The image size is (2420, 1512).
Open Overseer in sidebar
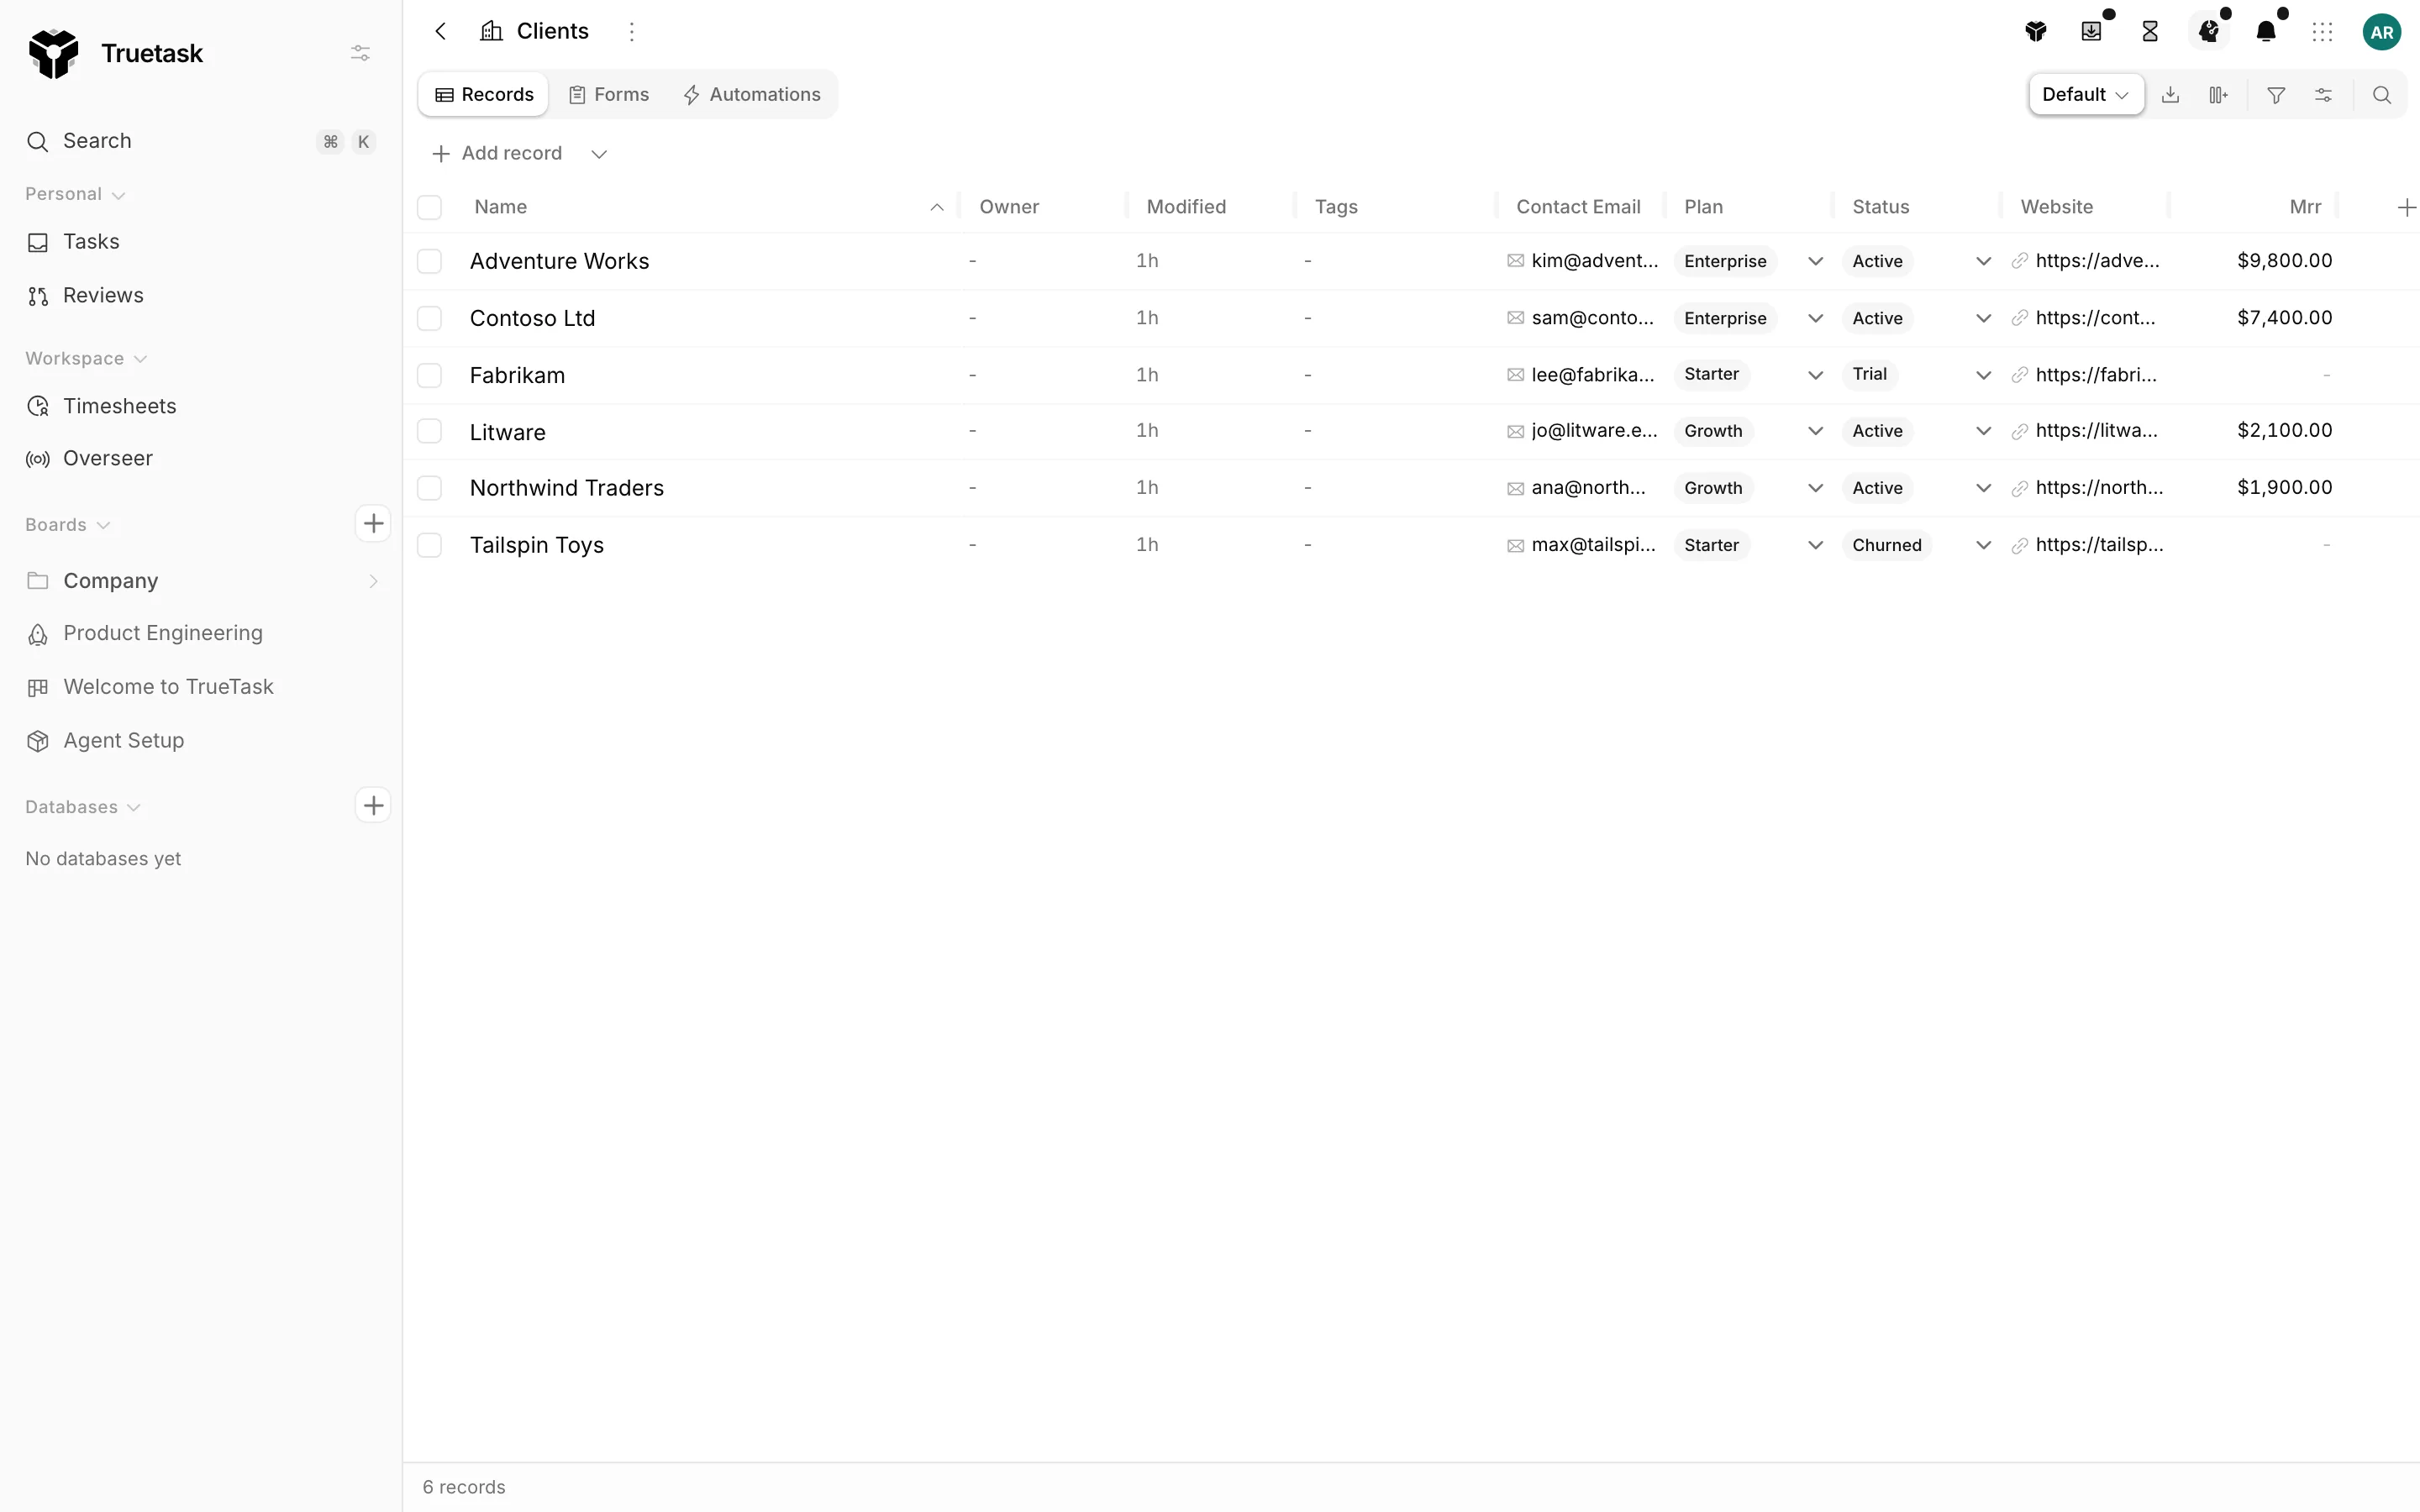pos(200,459)
